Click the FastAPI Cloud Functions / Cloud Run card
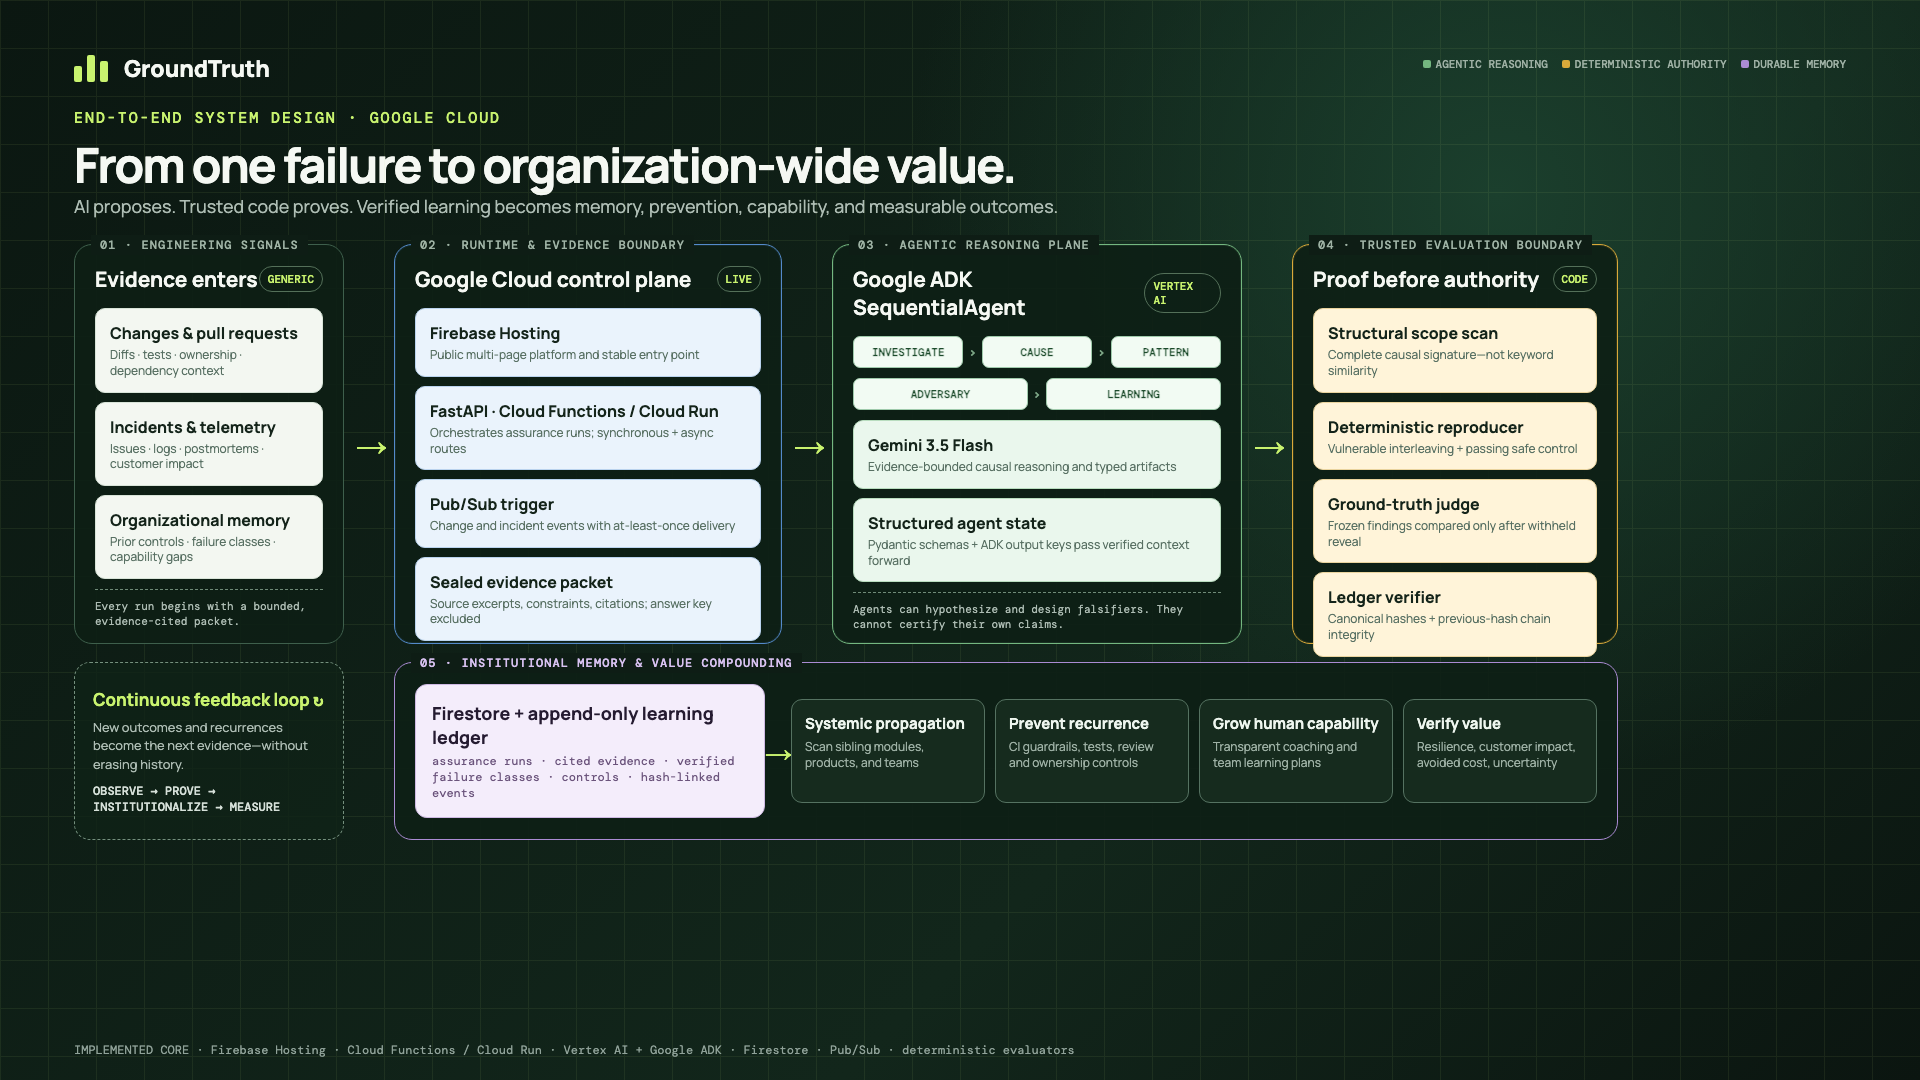Image resolution: width=1920 pixels, height=1080 pixels. tap(588, 428)
